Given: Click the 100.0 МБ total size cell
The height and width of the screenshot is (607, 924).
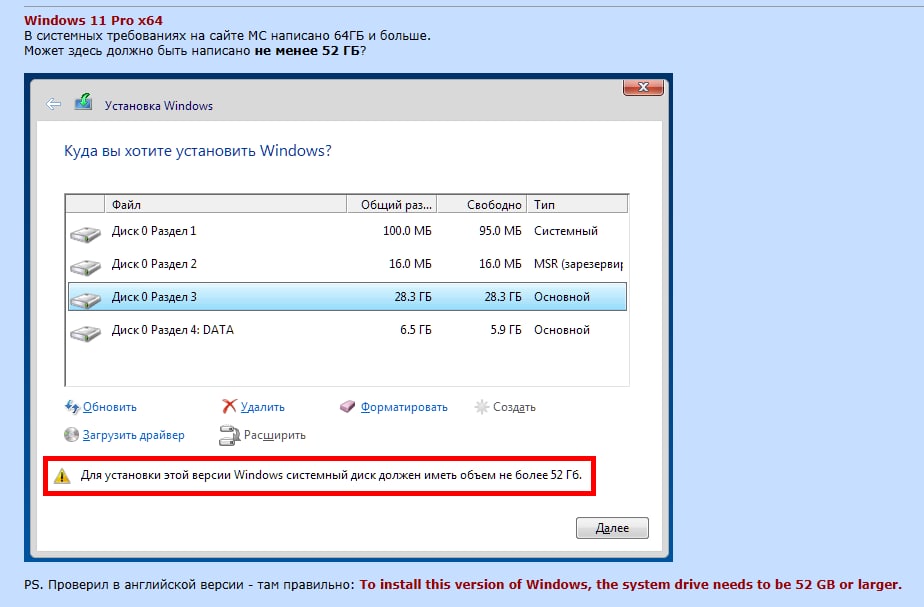Looking at the screenshot, I should pos(407,231).
